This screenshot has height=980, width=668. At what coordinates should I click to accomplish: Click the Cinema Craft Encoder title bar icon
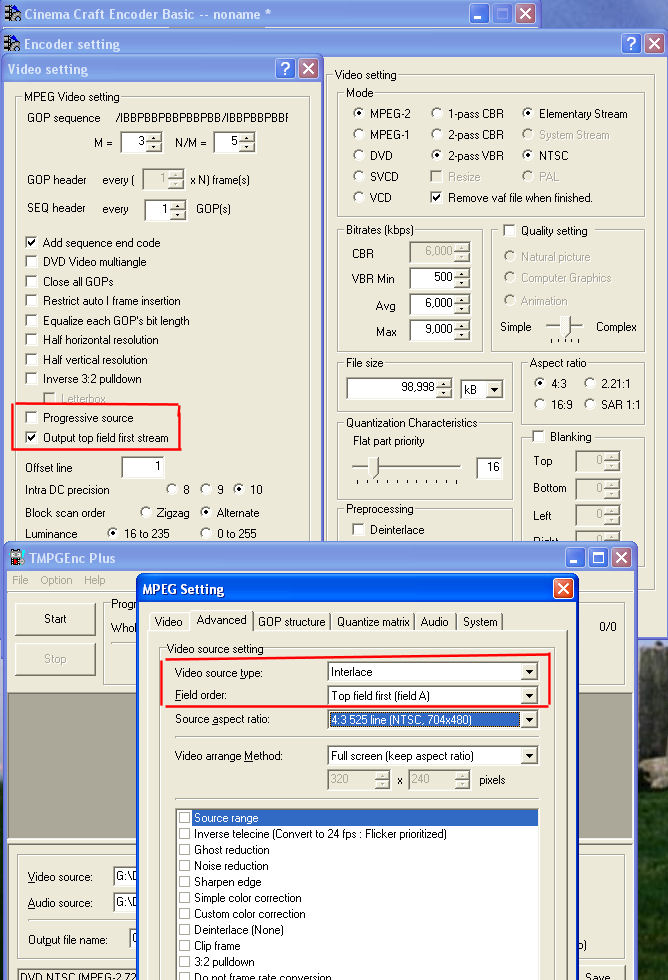[12, 13]
